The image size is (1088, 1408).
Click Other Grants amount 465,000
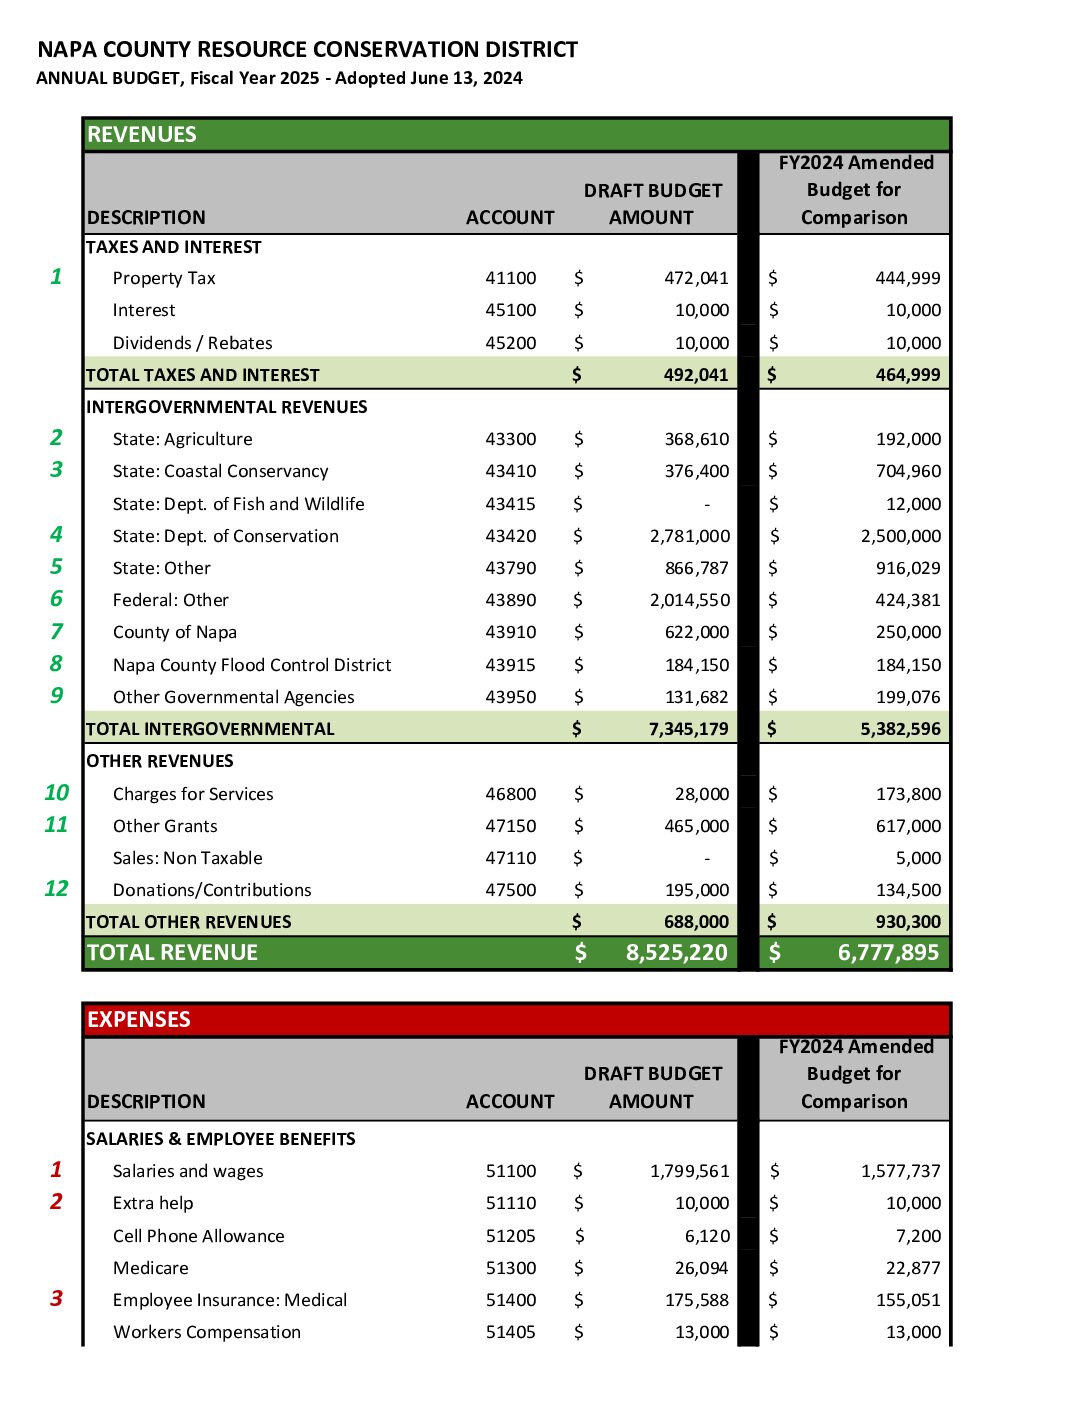click(697, 826)
